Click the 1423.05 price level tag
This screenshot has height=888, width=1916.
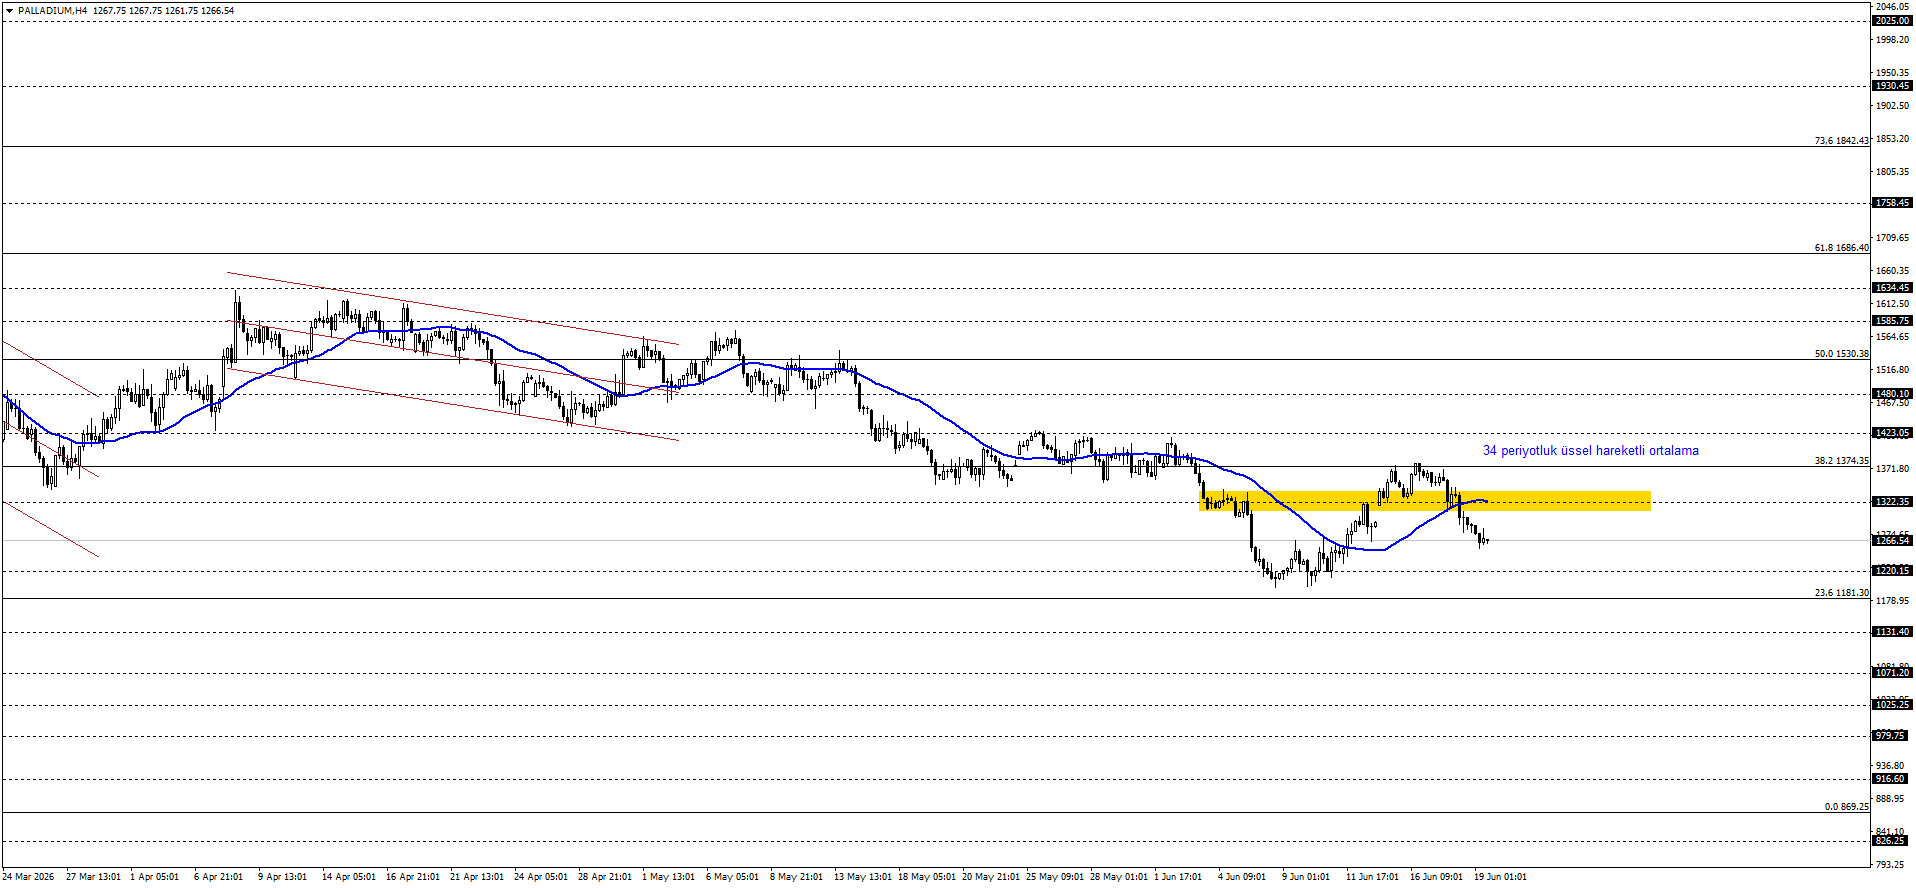click(x=1892, y=433)
